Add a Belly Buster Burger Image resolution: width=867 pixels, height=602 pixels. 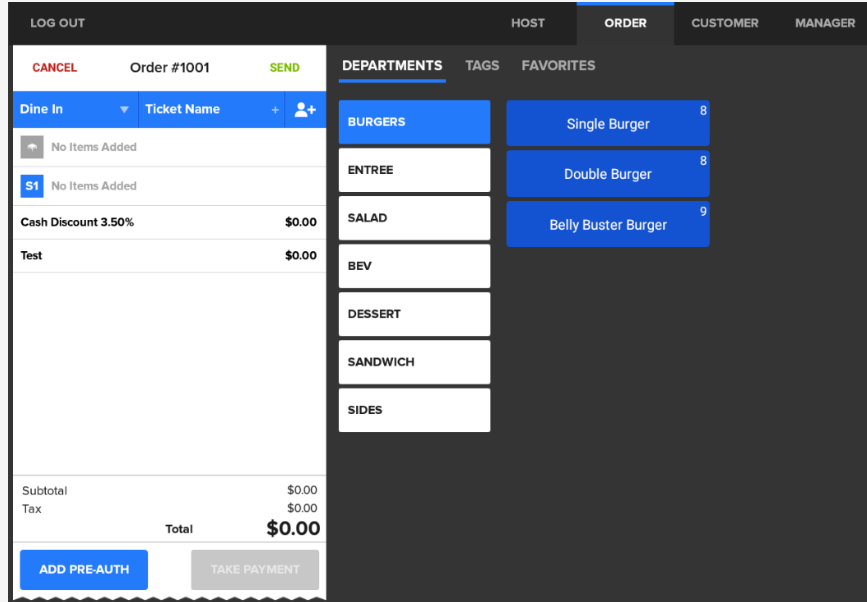pyautogui.click(x=607, y=225)
